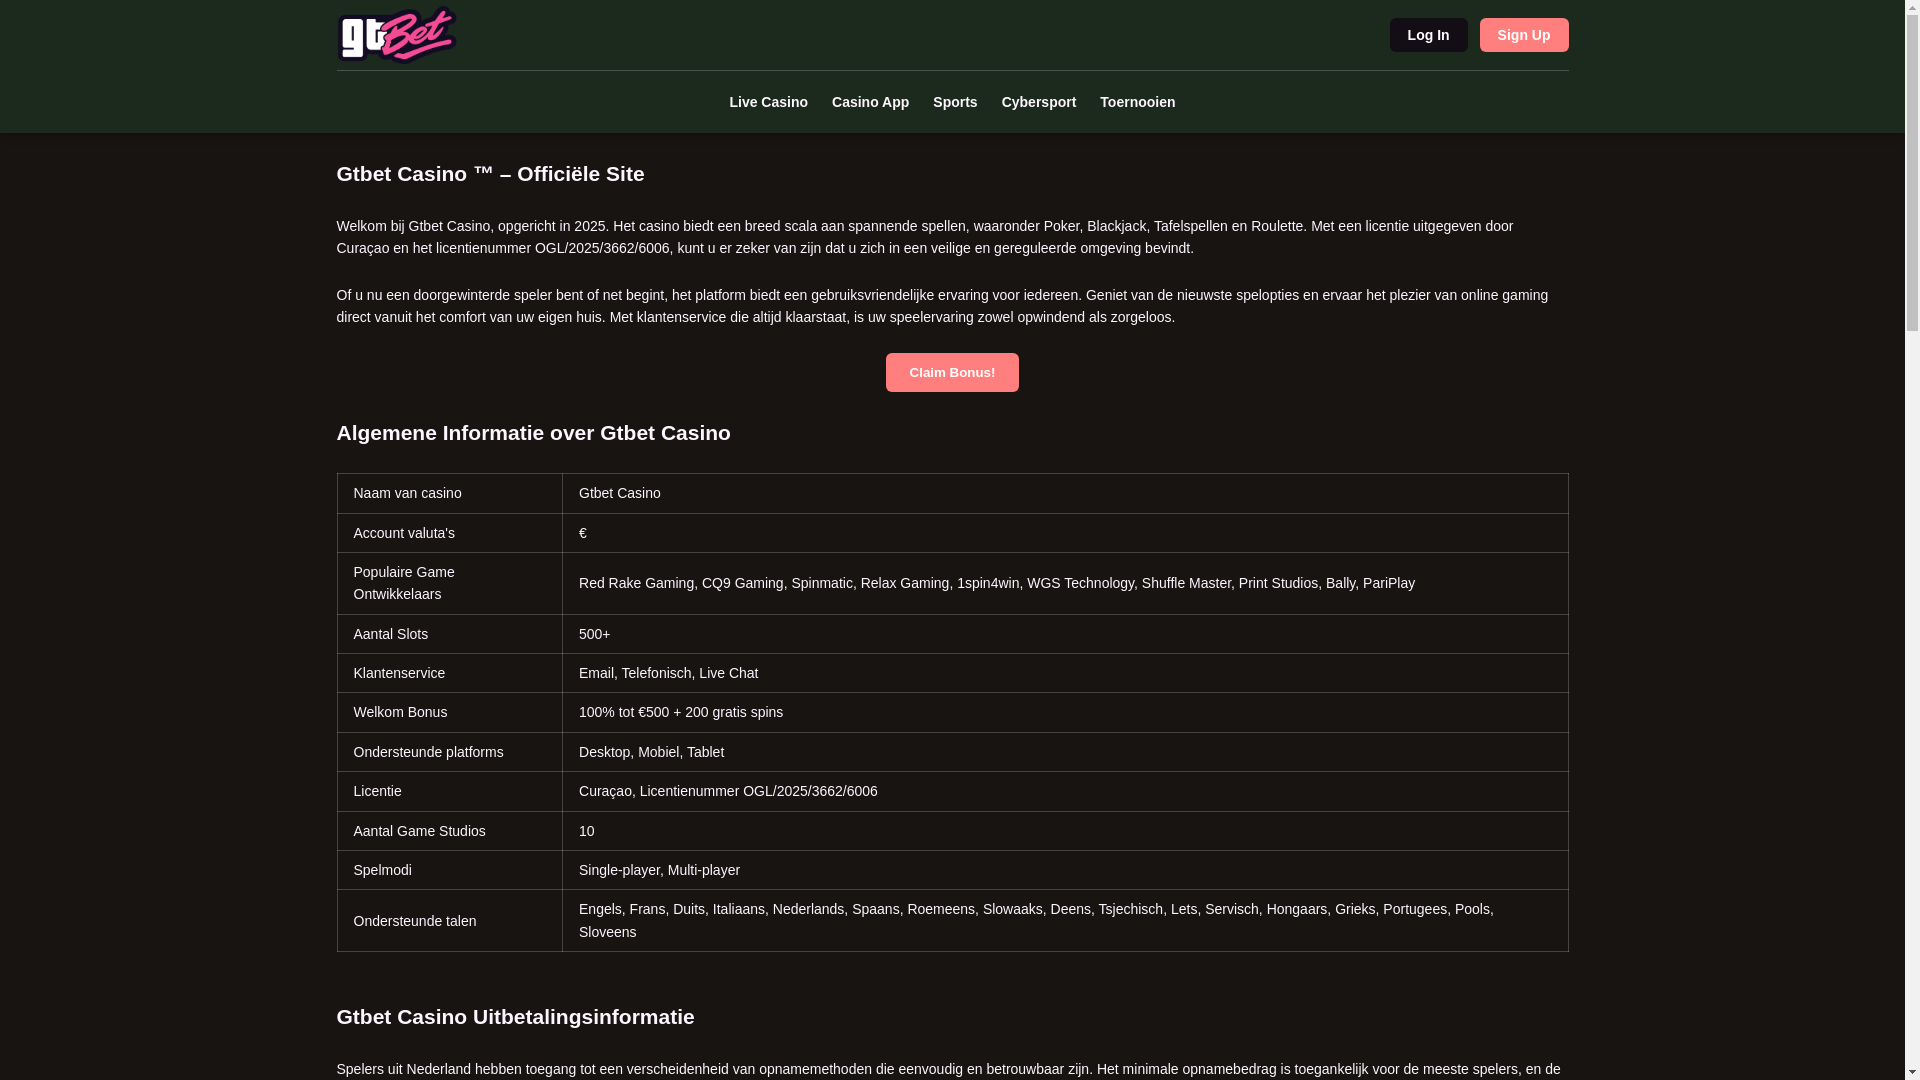
Task: Click the 'Aantal Game Studios' table cell
Action: (x=449, y=831)
